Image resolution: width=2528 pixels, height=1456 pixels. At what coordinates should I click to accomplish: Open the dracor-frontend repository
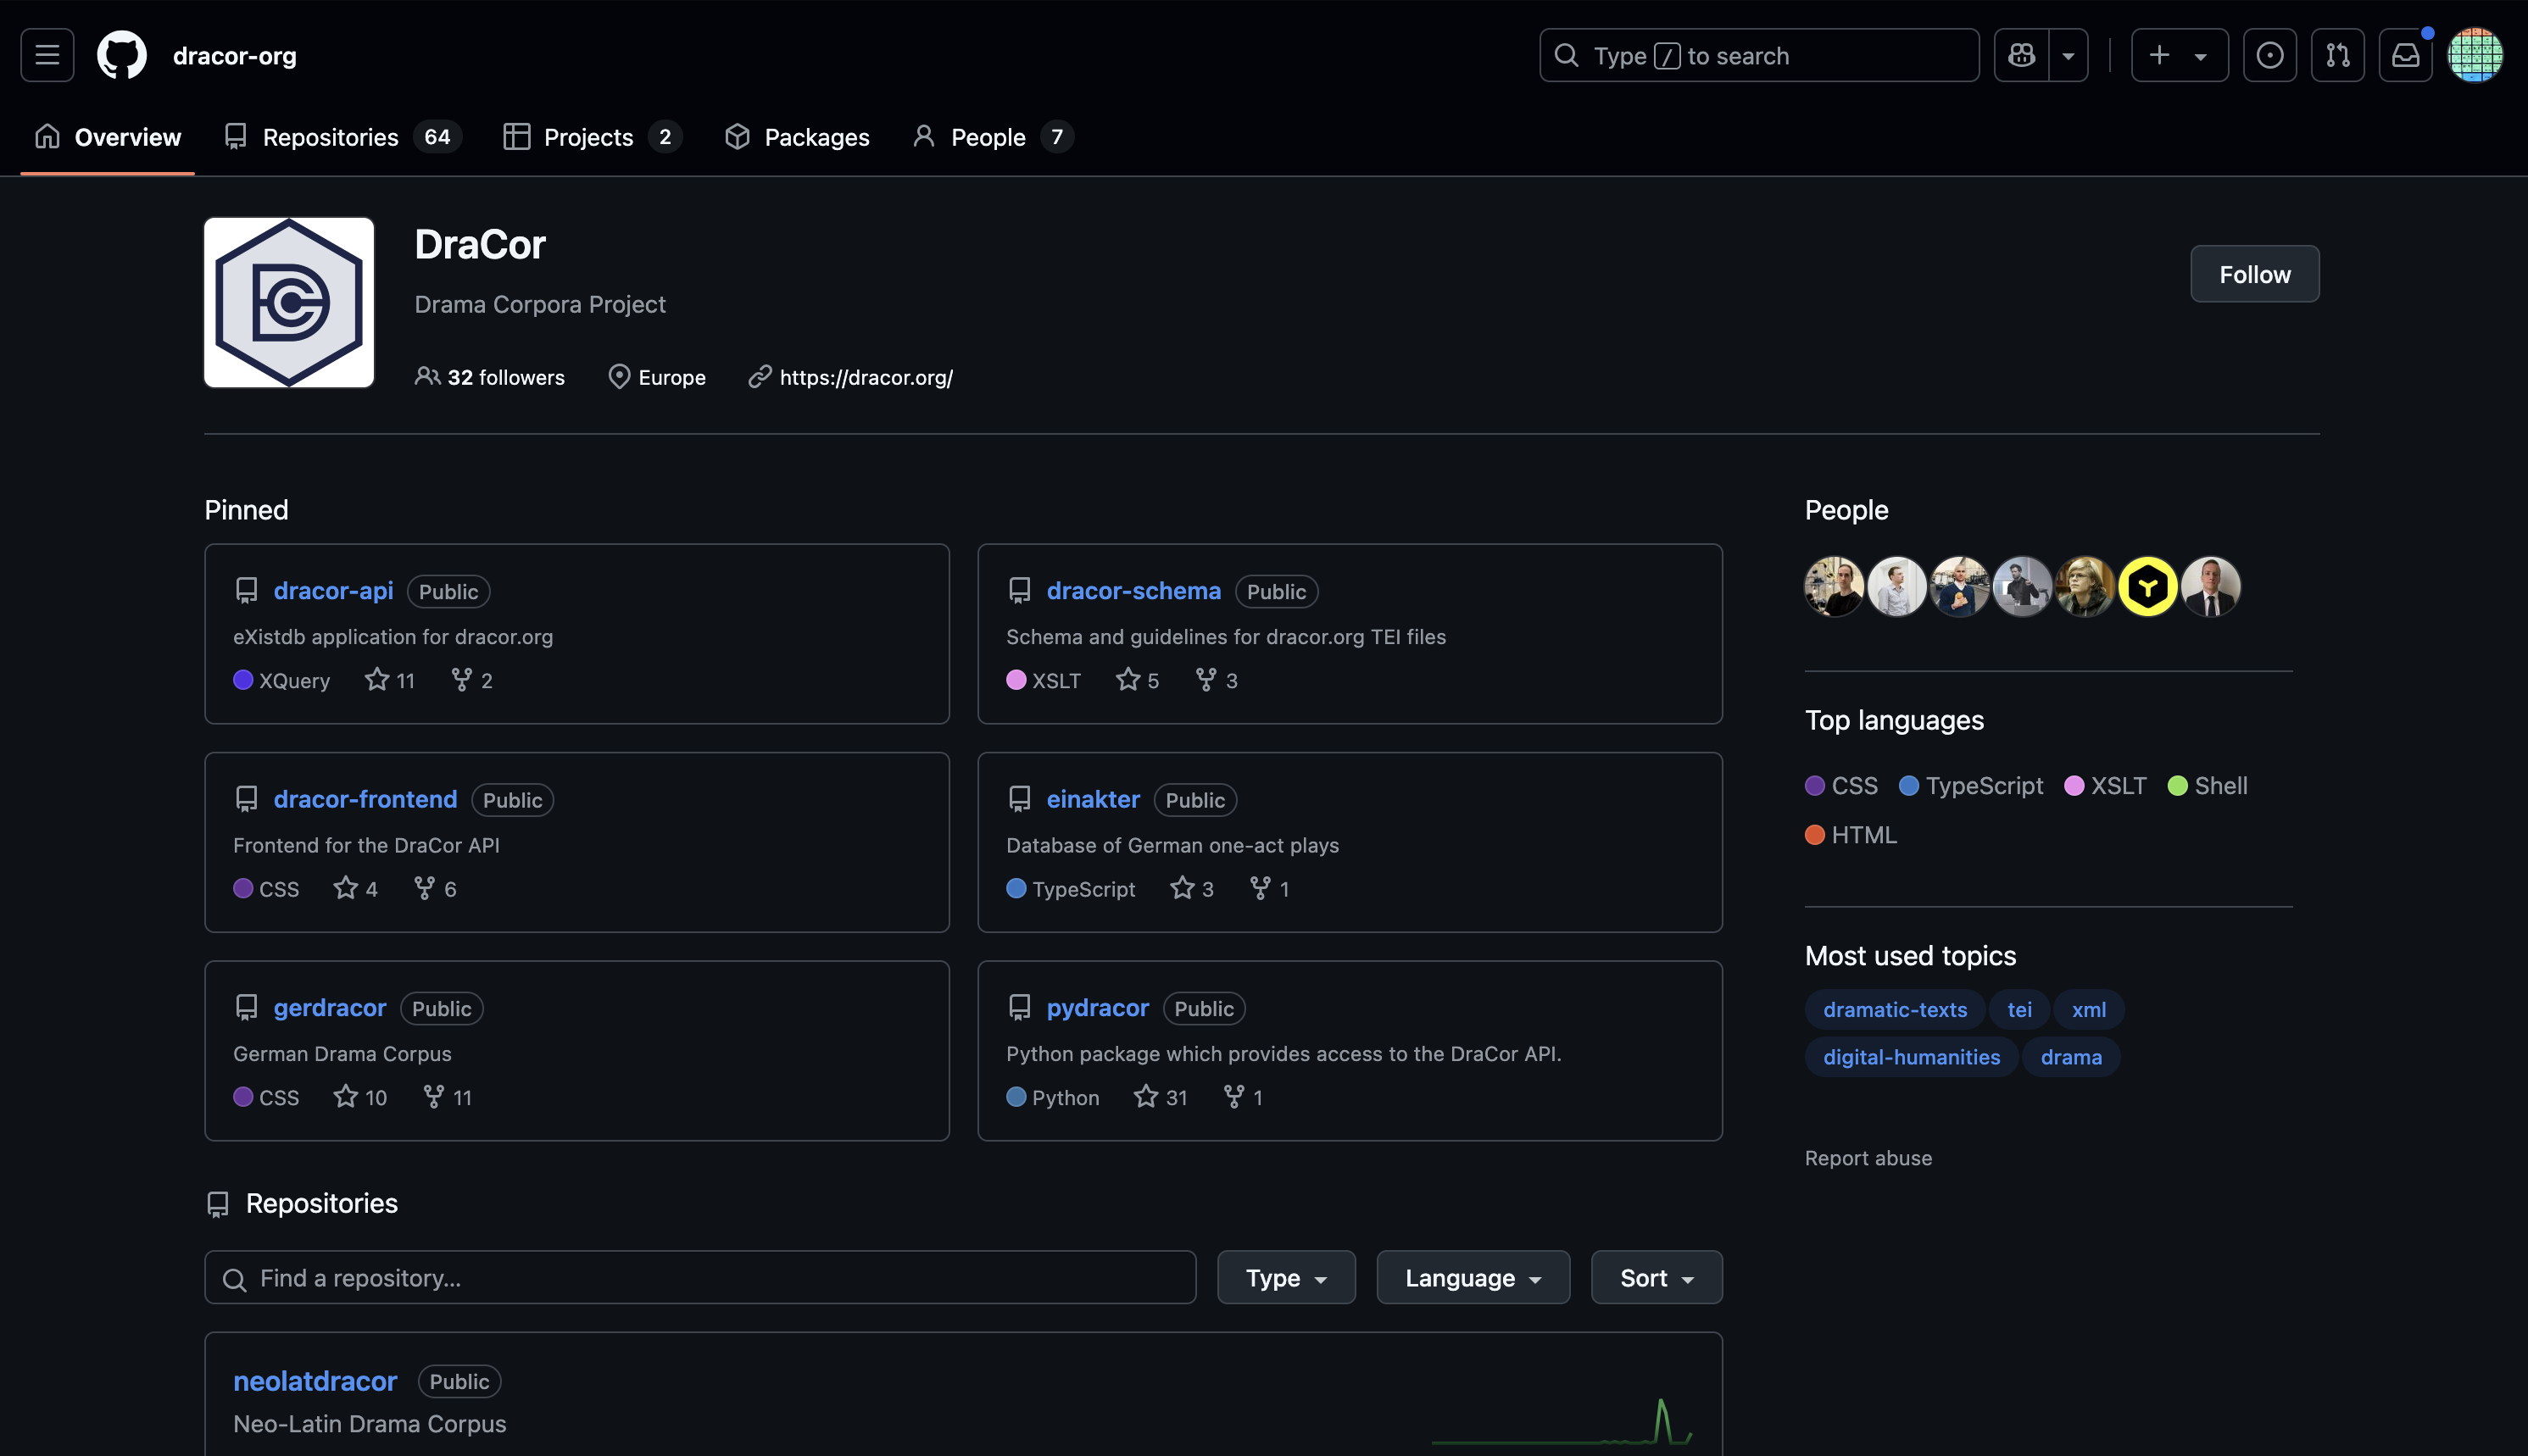[x=365, y=799]
